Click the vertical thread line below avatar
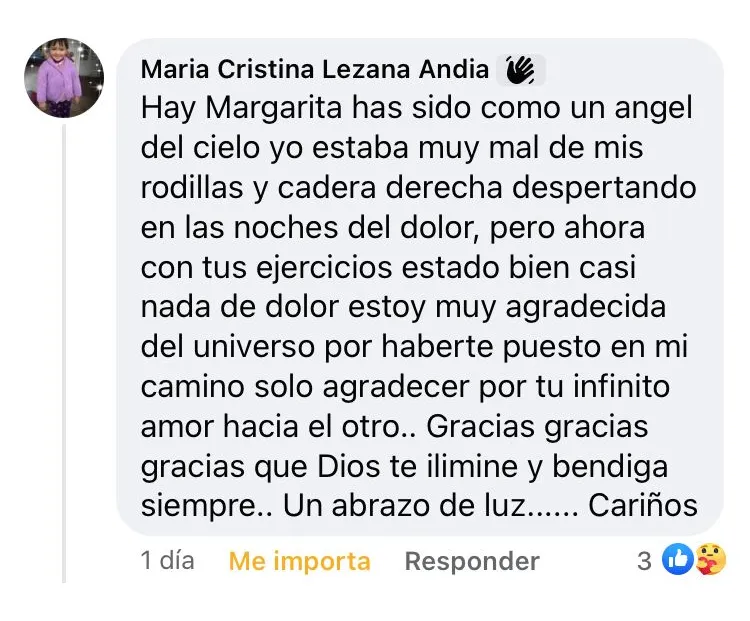 pyautogui.click(x=64, y=353)
